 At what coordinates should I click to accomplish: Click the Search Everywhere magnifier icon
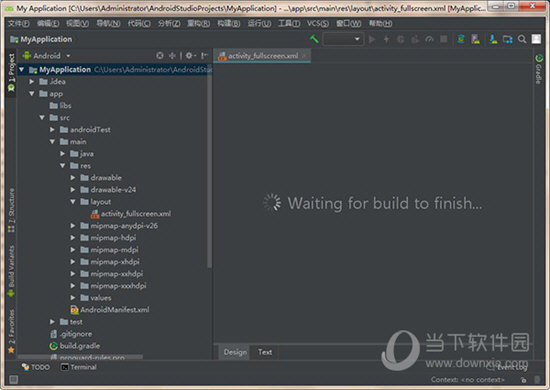(522, 39)
